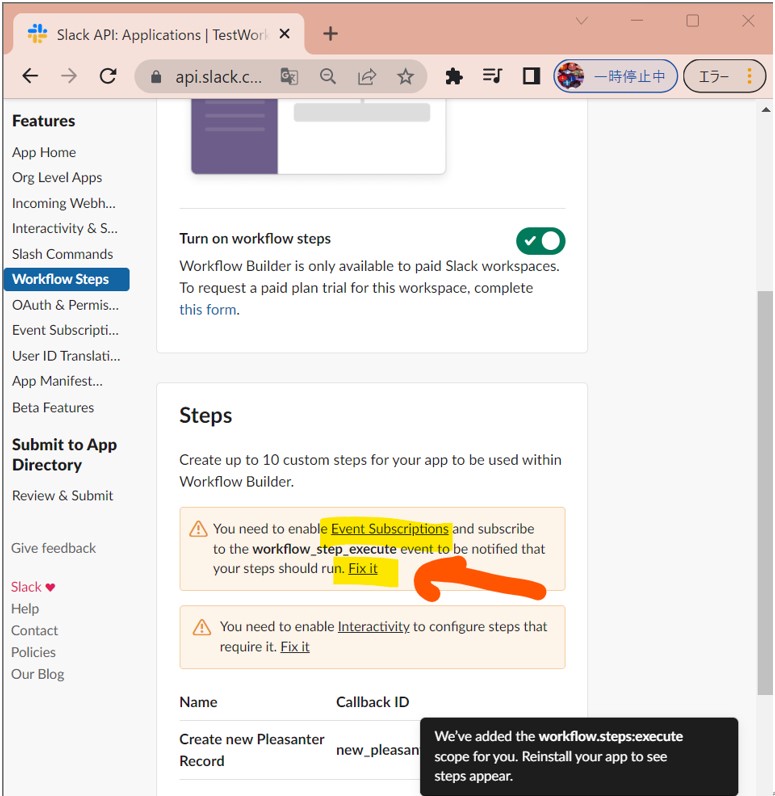Click the Give feedback link

pyautogui.click(x=53, y=548)
